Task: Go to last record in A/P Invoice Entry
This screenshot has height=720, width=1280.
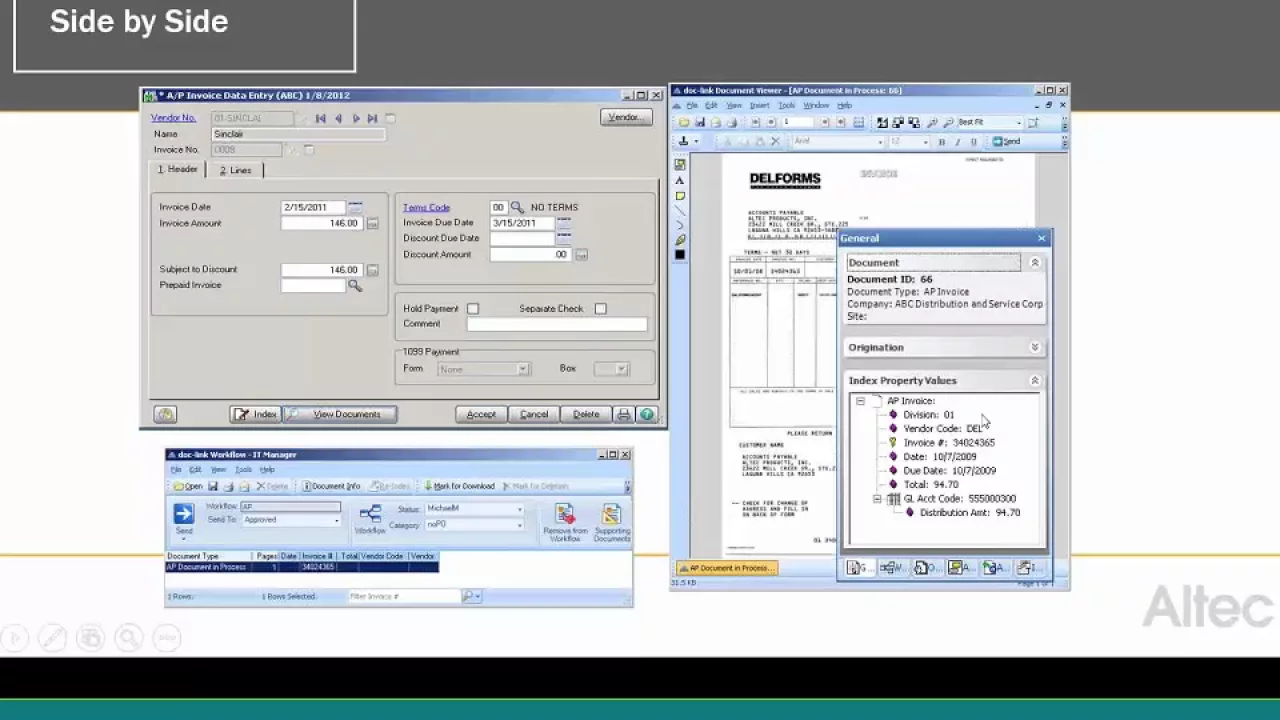Action: [x=372, y=119]
